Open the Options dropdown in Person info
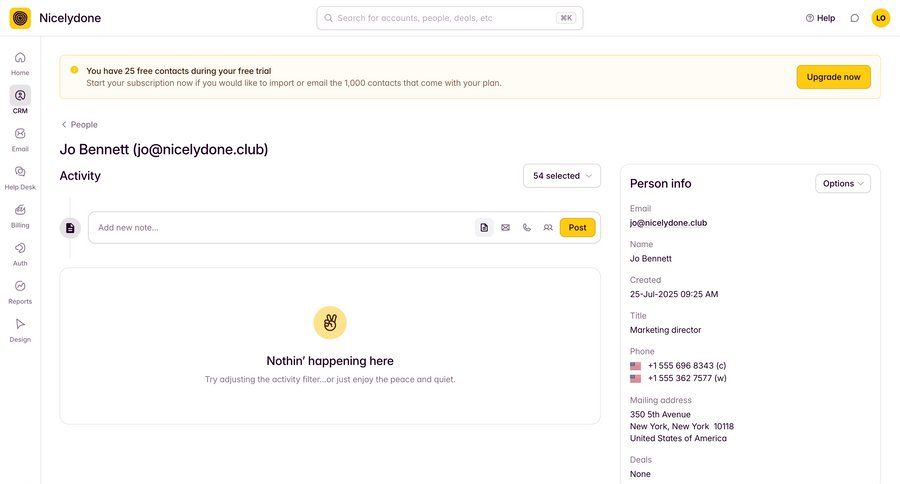This screenshot has width=900, height=484. click(843, 184)
